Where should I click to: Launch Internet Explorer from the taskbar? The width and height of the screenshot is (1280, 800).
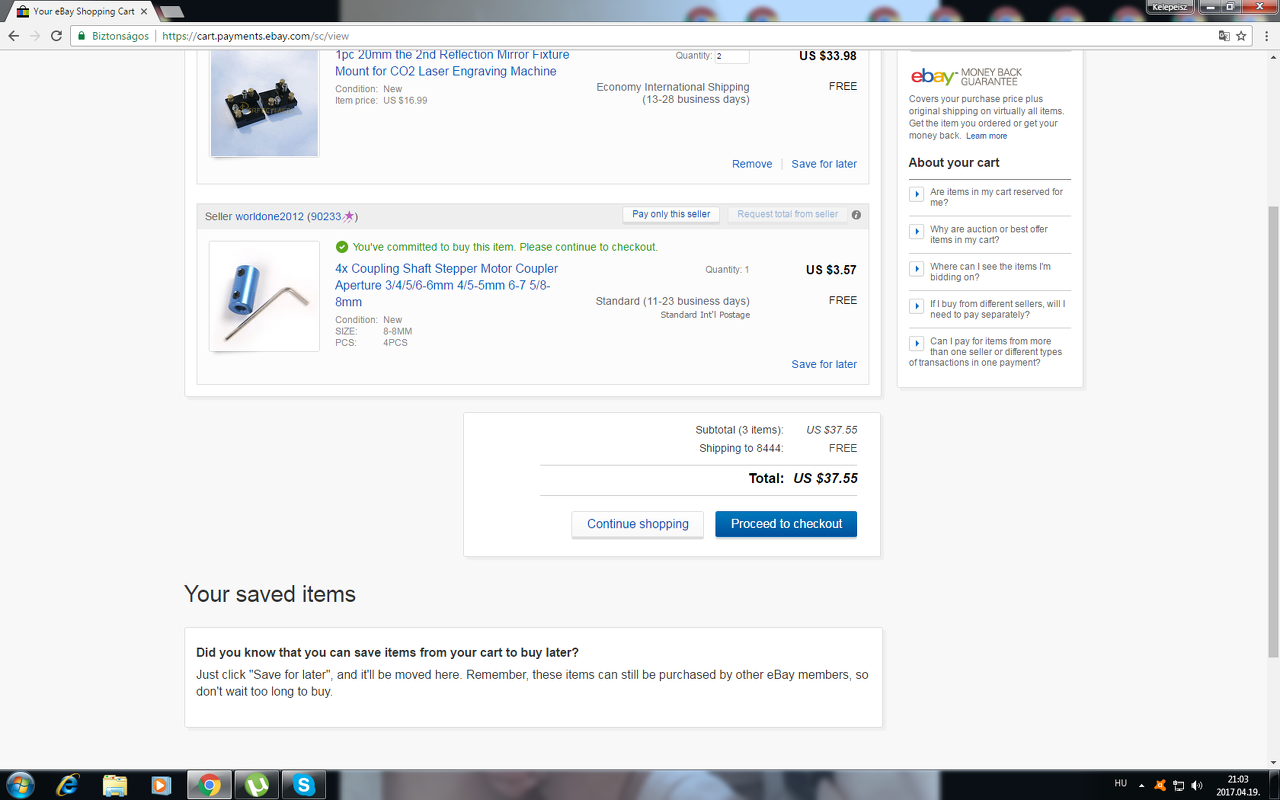[68, 785]
